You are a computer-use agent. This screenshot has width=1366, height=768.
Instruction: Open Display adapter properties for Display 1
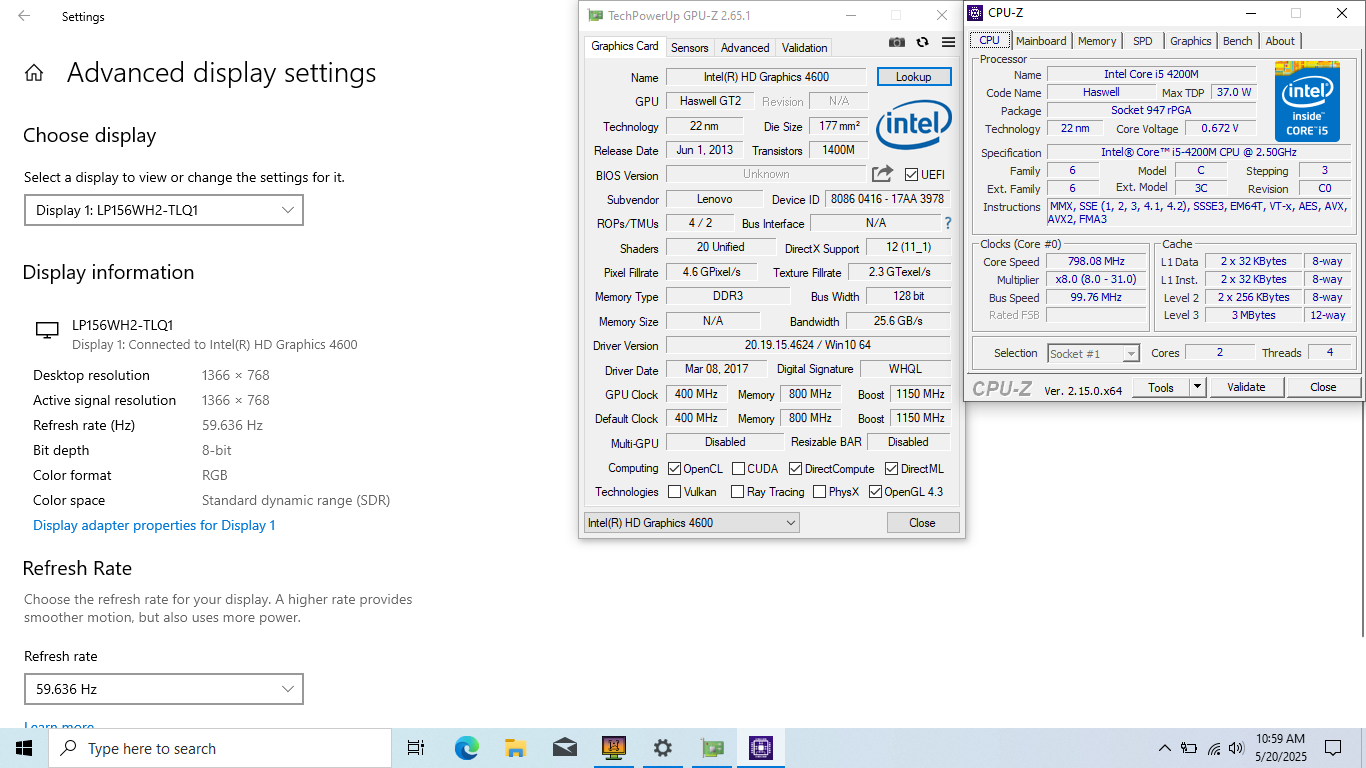point(154,525)
